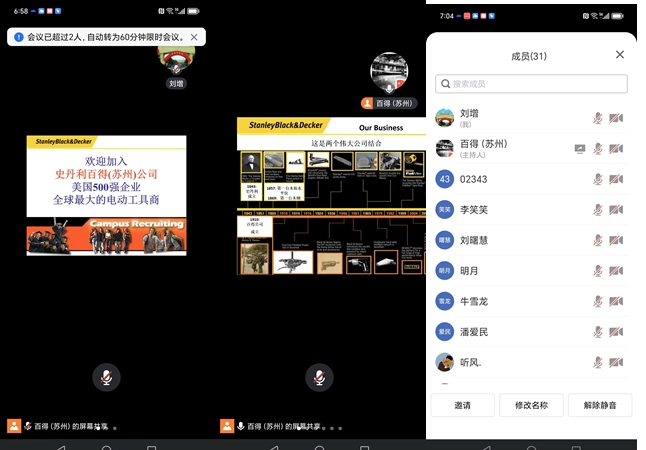The image size is (646, 450).
Task: Open 听风.'s avatar in the member list
Action: point(445,362)
